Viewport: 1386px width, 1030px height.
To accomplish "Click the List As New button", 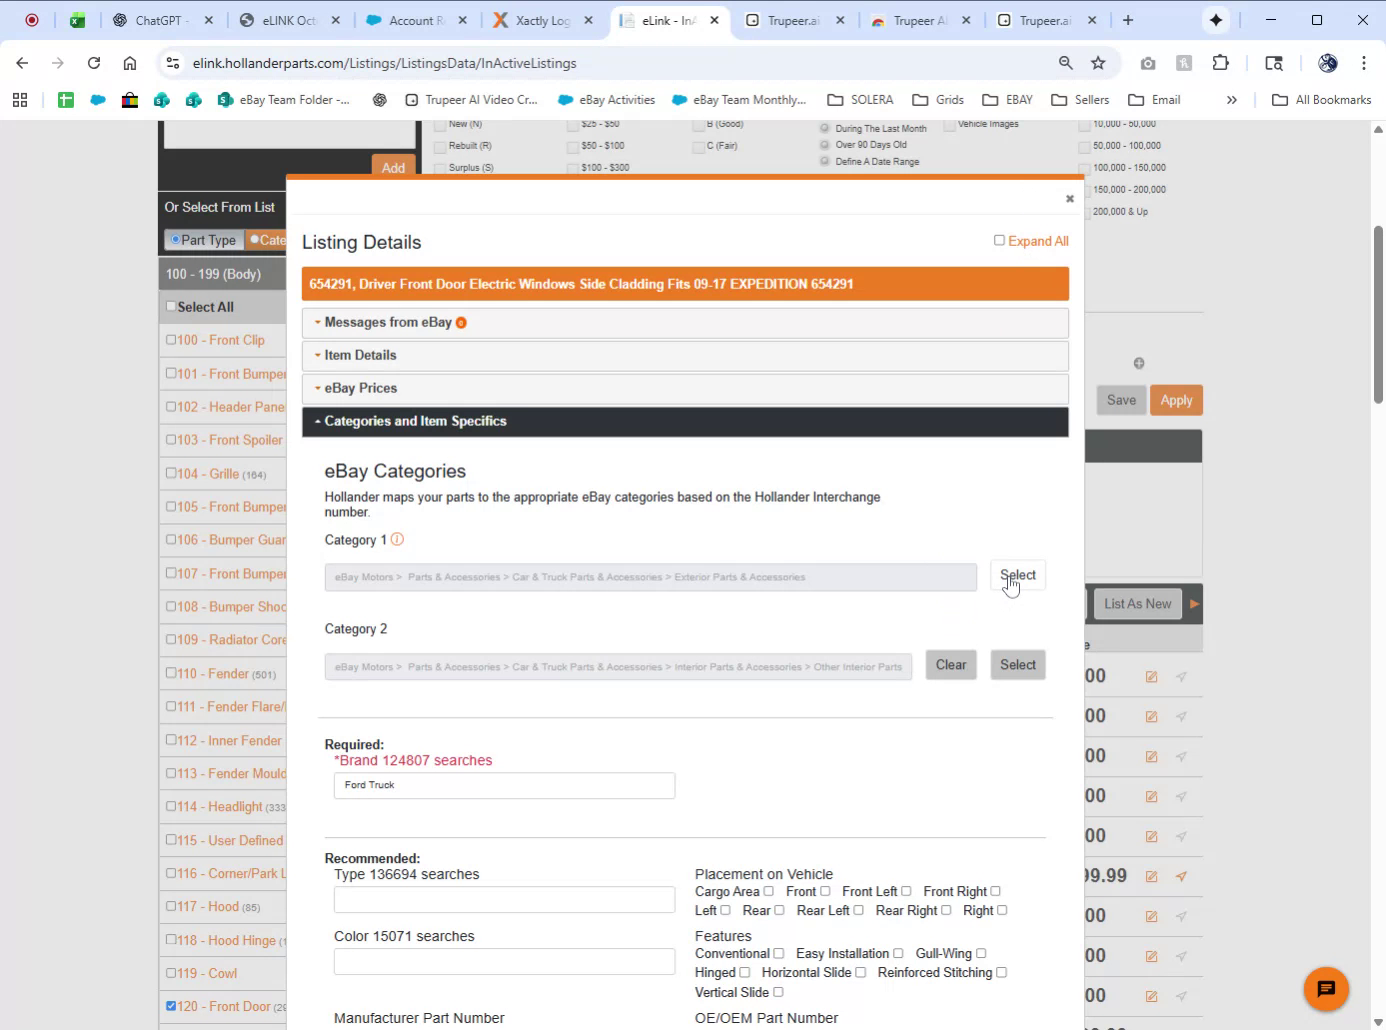I will tap(1137, 604).
